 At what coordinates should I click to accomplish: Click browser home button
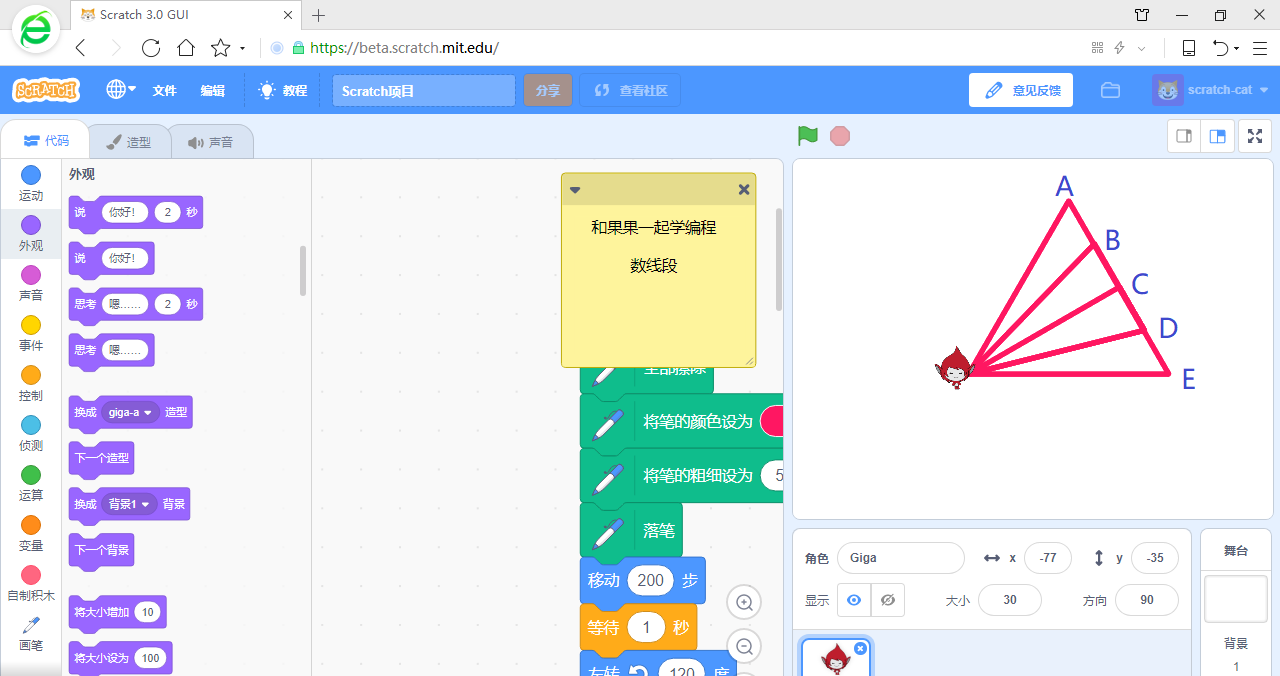185,47
